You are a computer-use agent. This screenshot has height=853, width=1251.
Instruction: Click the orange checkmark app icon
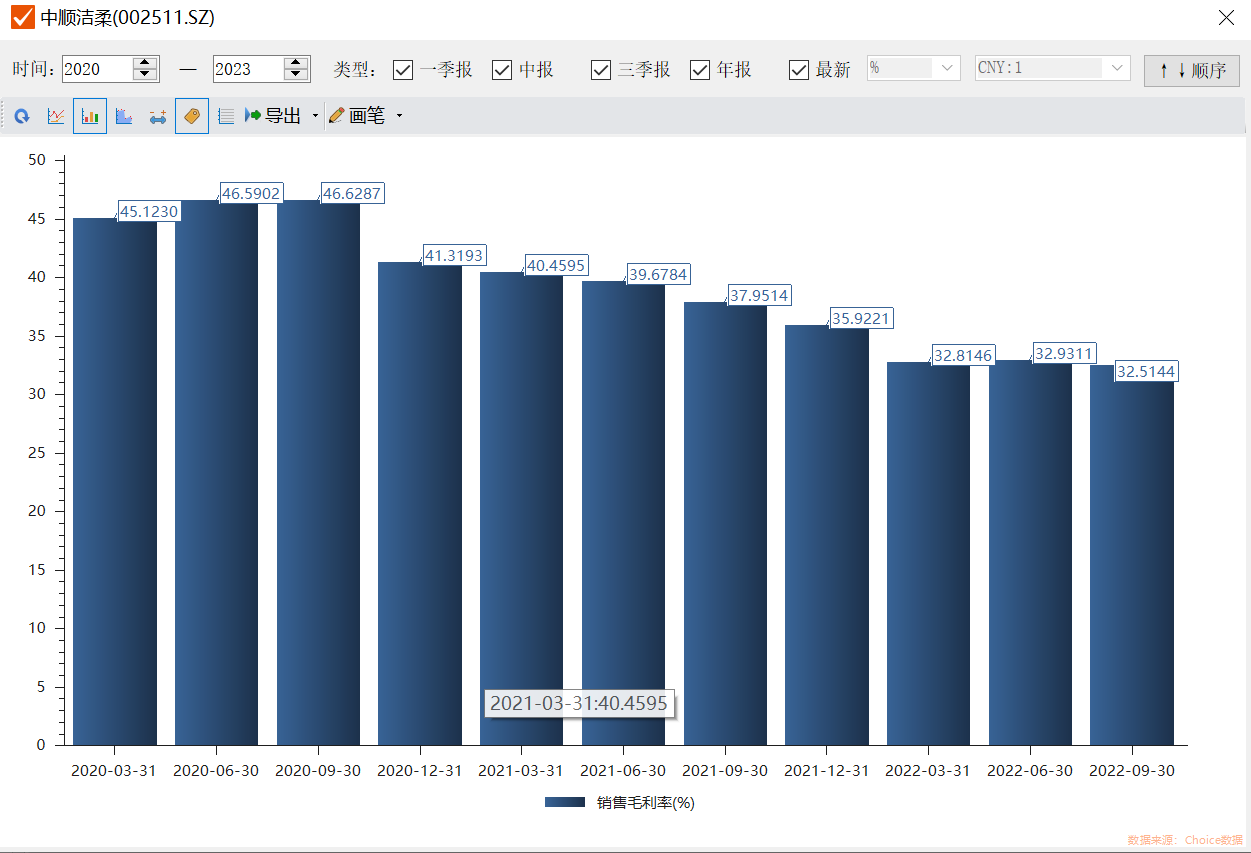22,17
